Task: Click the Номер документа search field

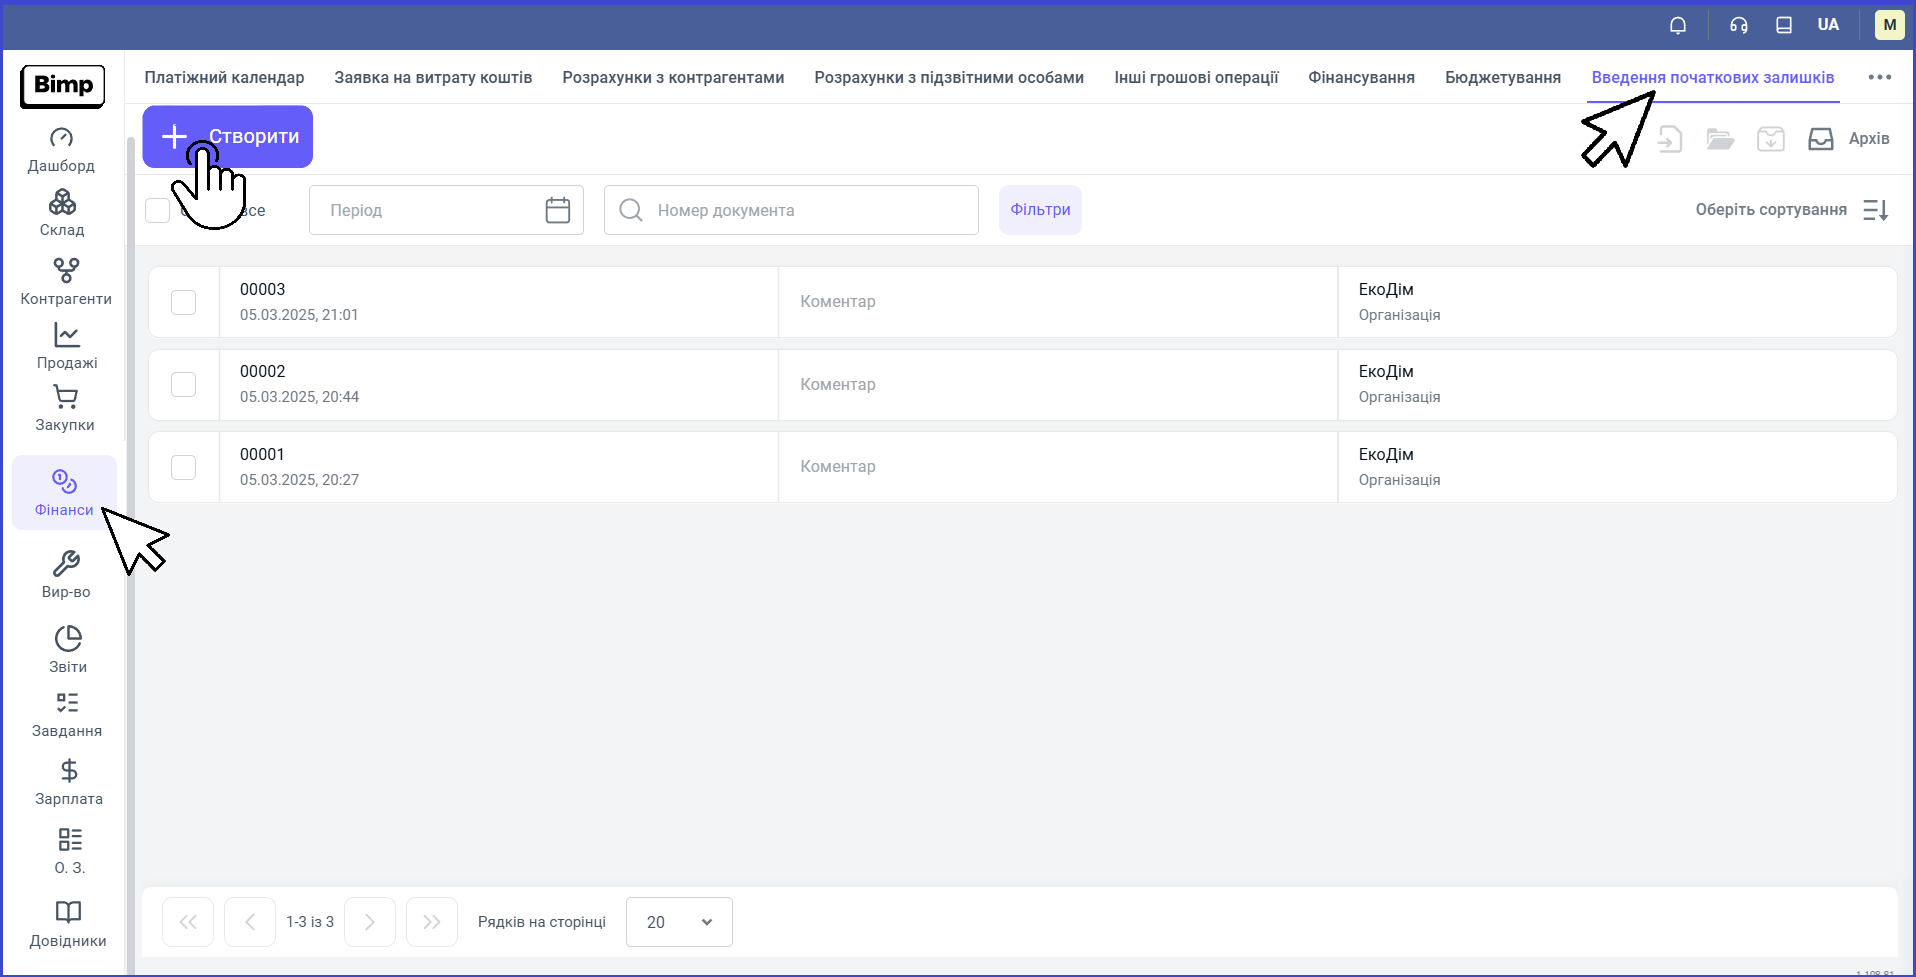Action: tap(791, 210)
